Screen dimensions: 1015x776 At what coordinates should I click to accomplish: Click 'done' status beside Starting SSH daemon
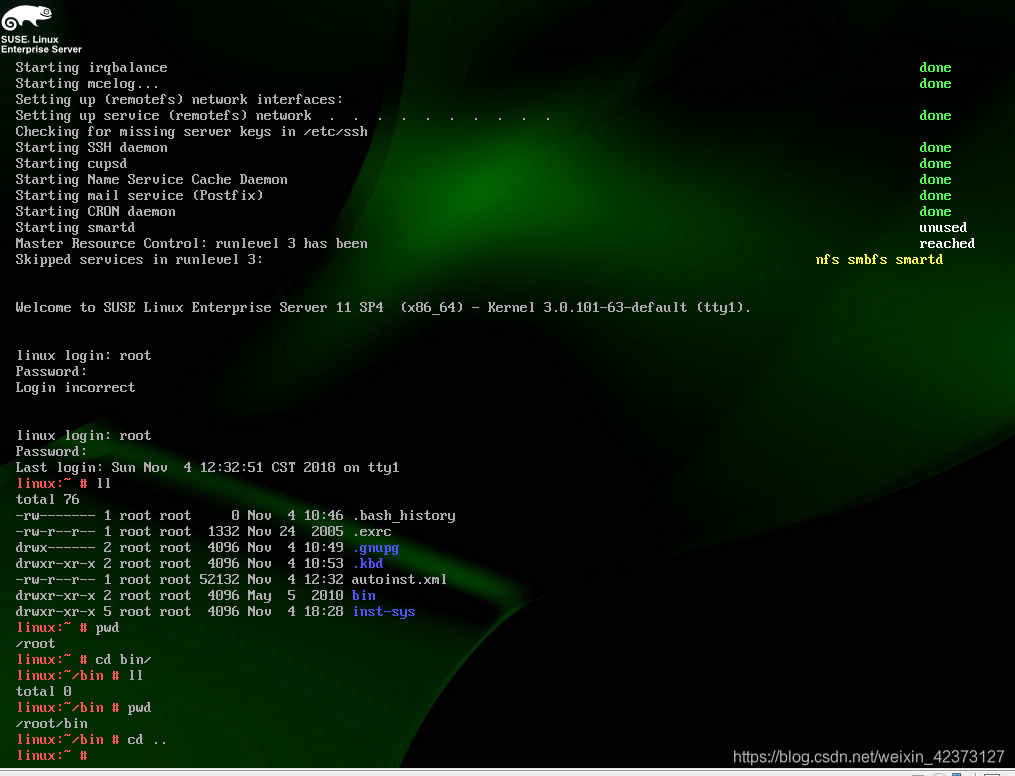[935, 148]
